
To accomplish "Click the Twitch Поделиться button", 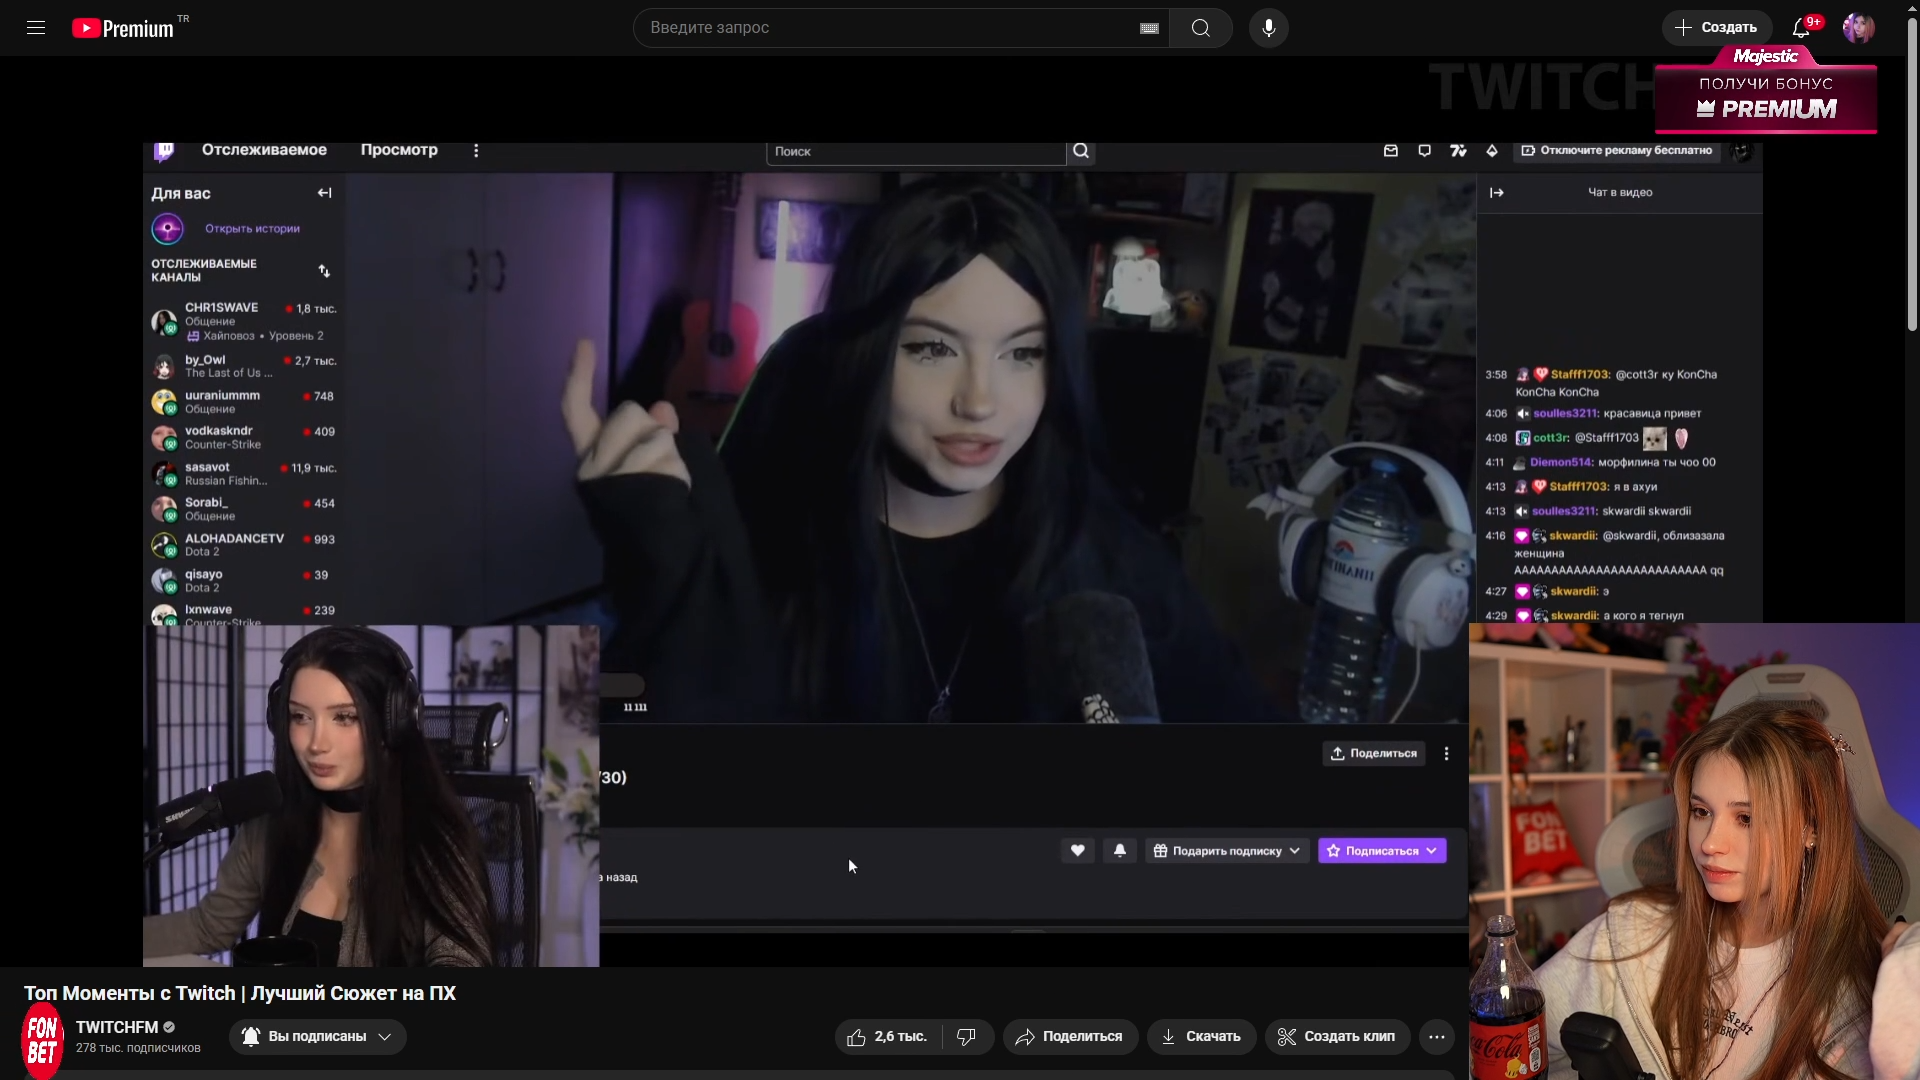I will click(1374, 754).
